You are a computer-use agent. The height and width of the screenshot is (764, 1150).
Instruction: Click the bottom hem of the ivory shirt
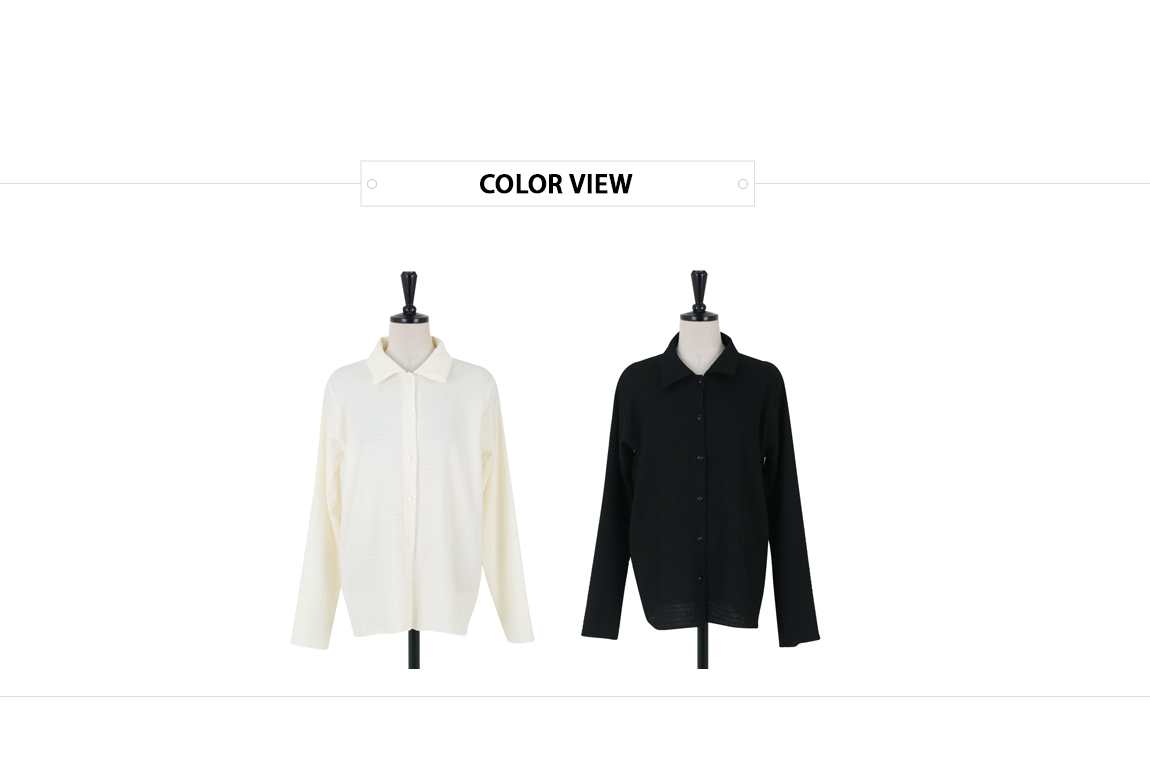pyautogui.click(x=411, y=631)
